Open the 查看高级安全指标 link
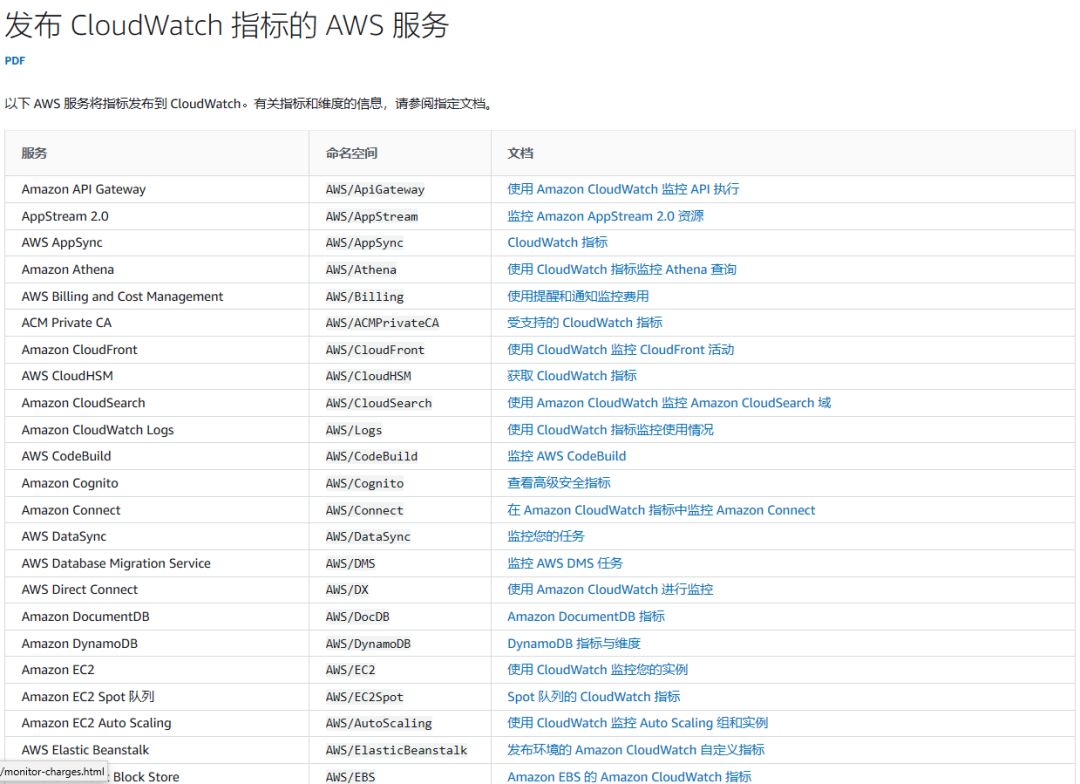The height and width of the screenshot is (784, 1080). [559, 483]
